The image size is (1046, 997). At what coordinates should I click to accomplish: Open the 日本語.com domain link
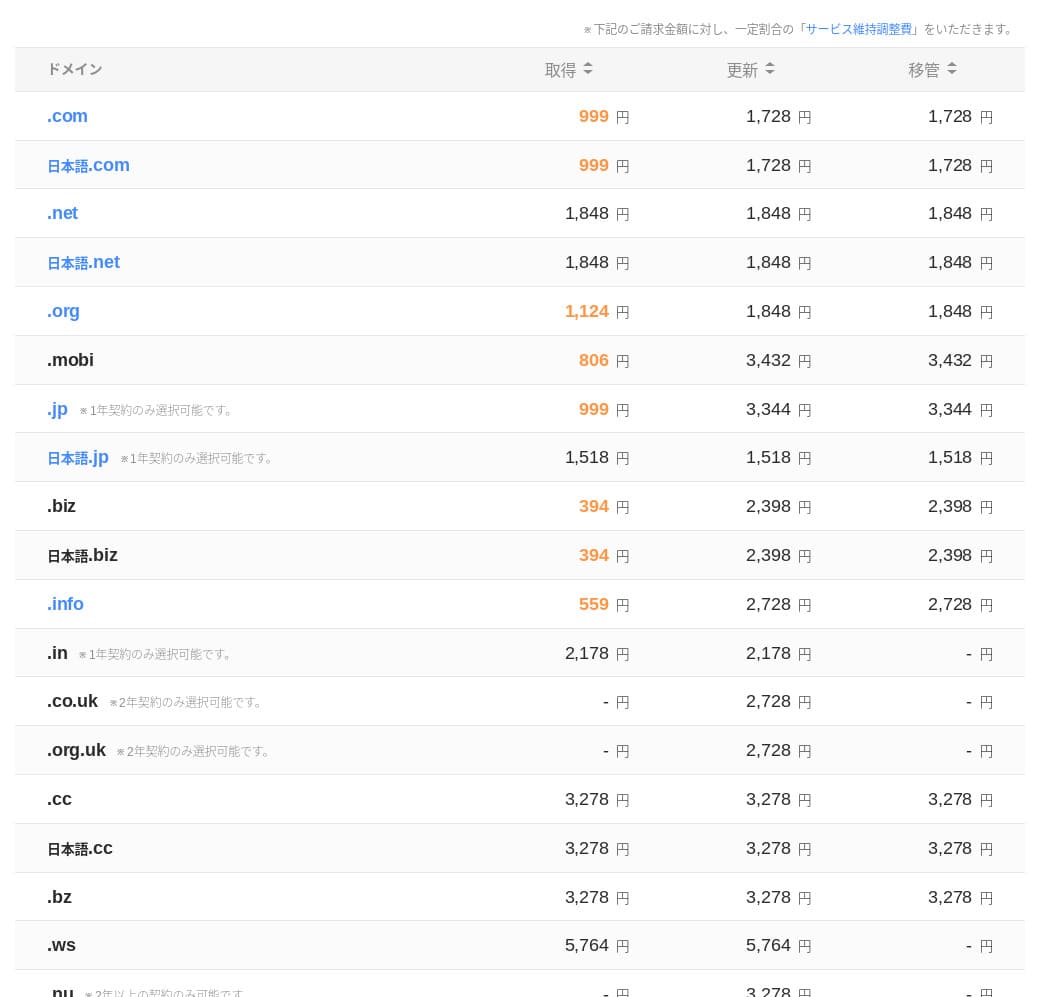point(88,165)
